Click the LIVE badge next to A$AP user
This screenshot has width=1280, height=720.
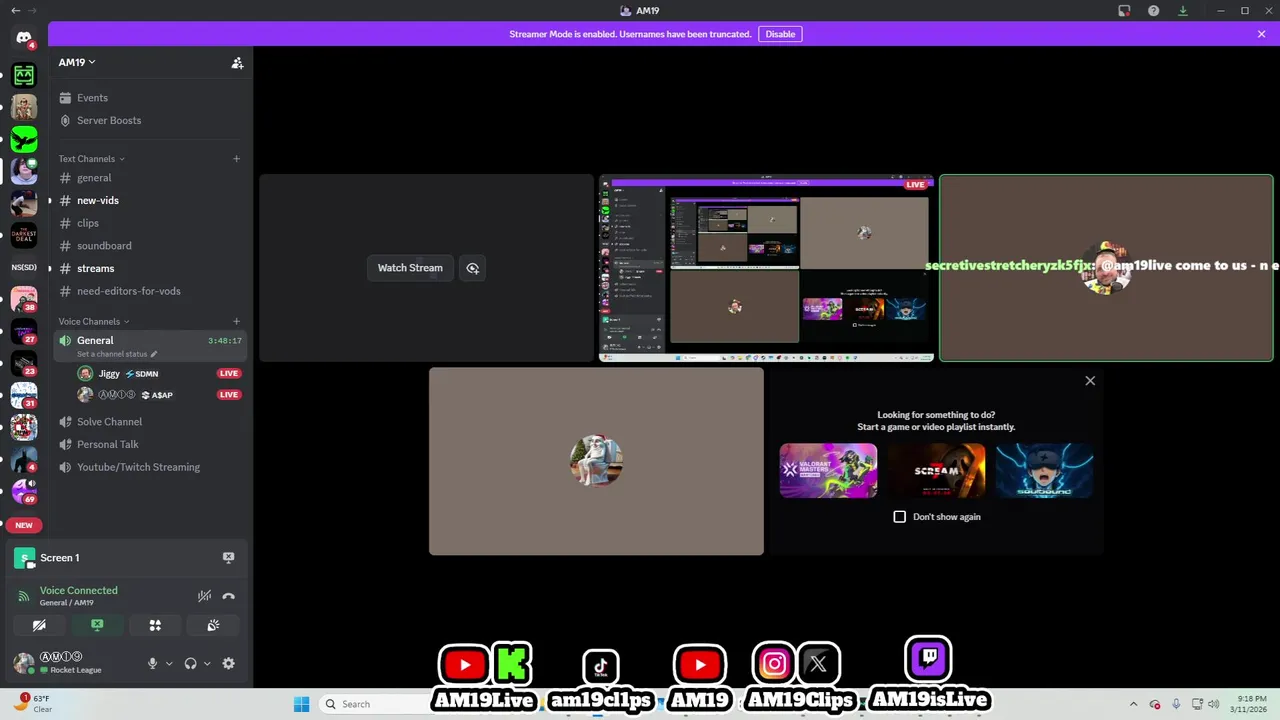[229, 395]
